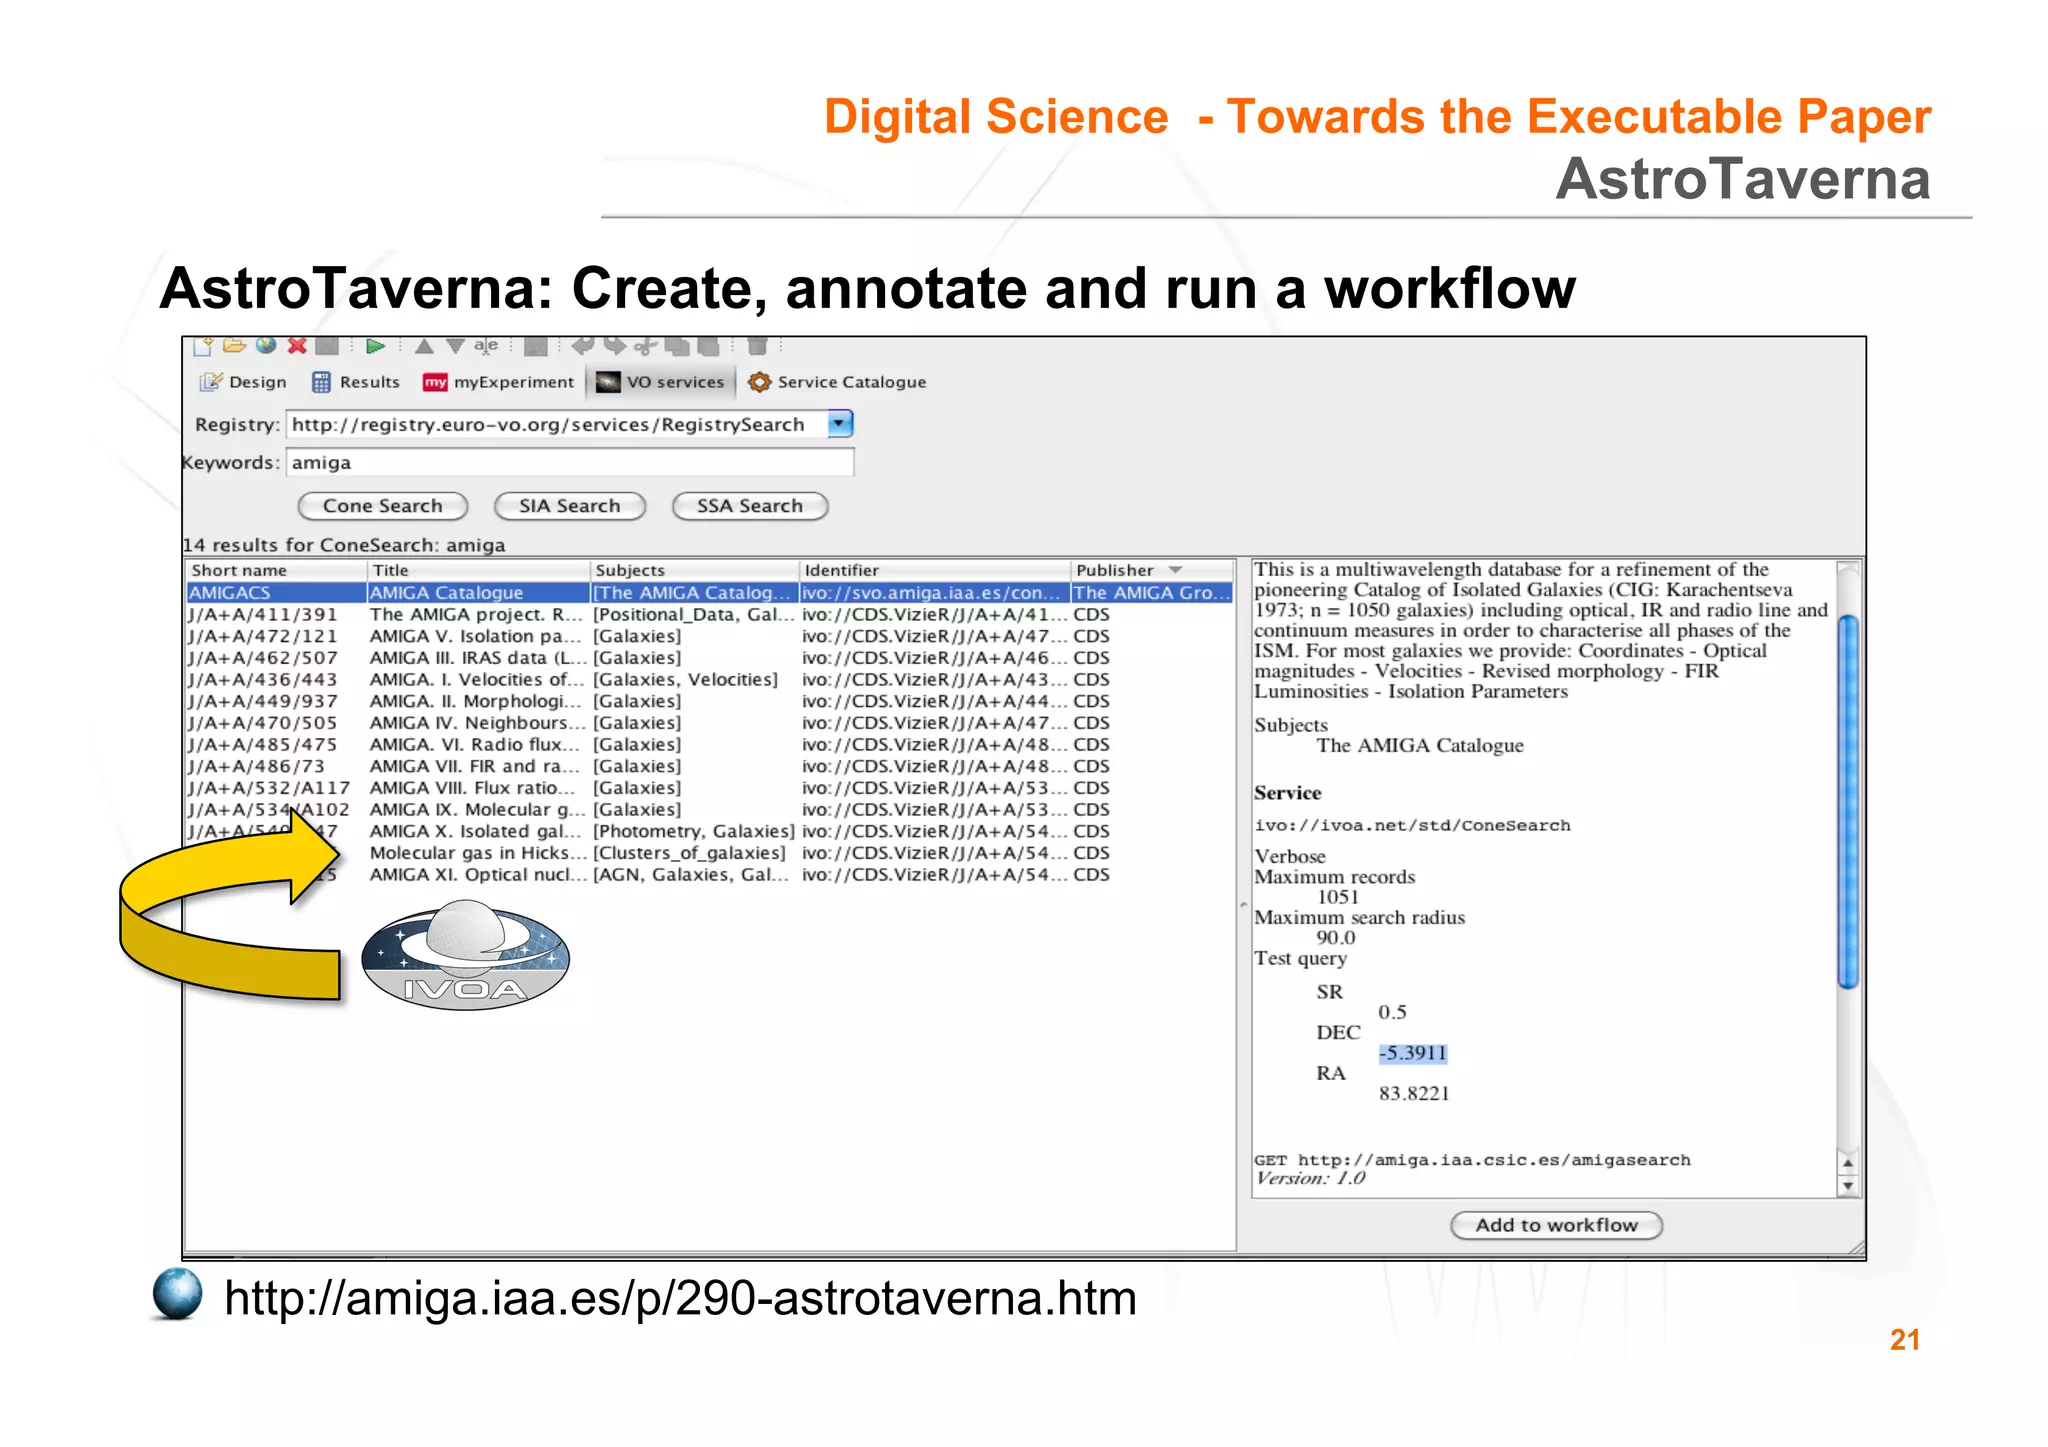Toggle Publisher column sort arrow
2048x1447 pixels.
coord(1176,570)
